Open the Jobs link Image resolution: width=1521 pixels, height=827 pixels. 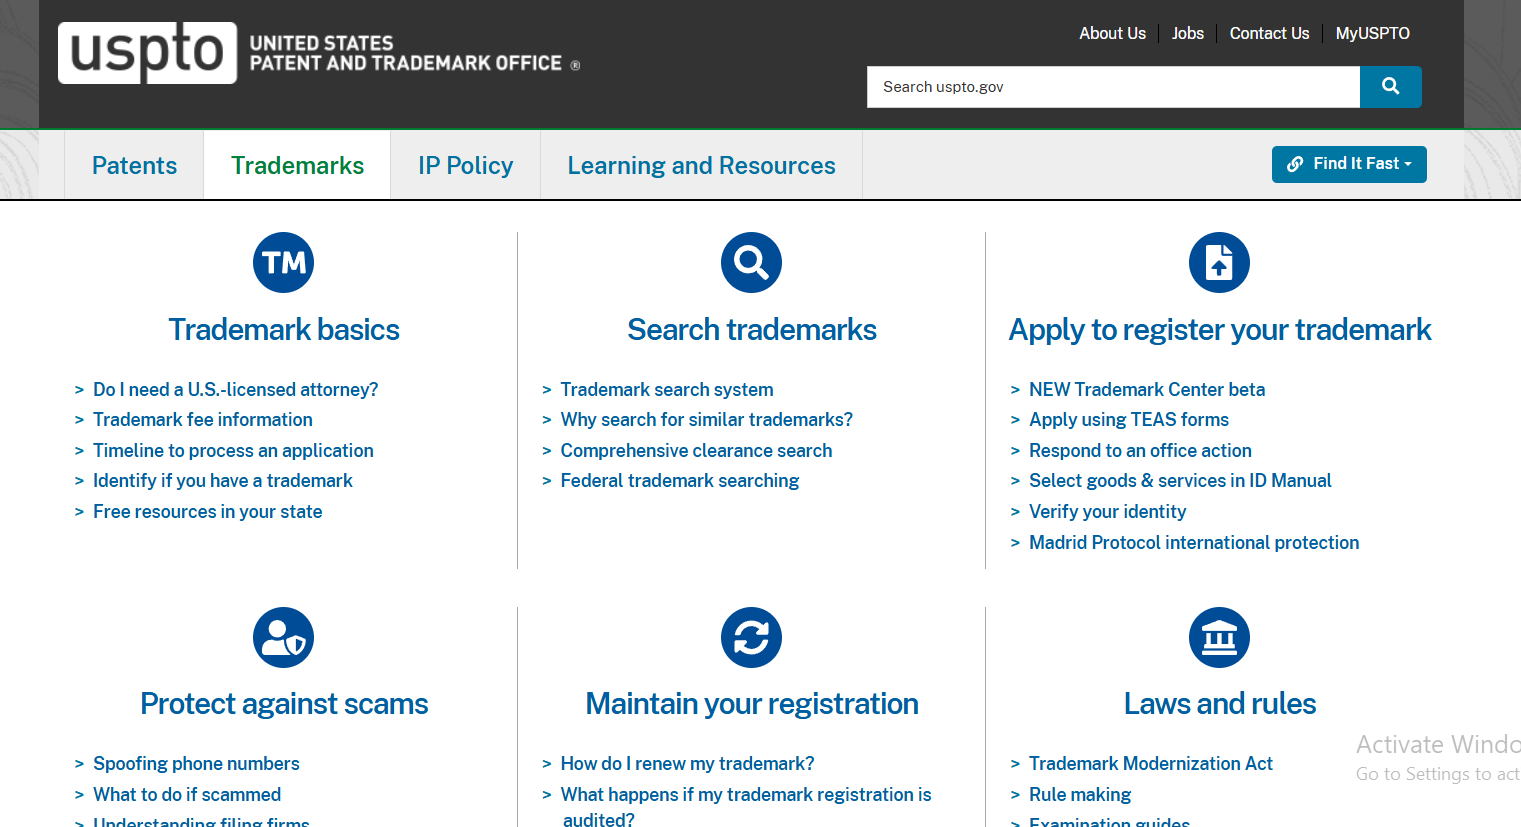pyautogui.click(x=1188, y=33)
